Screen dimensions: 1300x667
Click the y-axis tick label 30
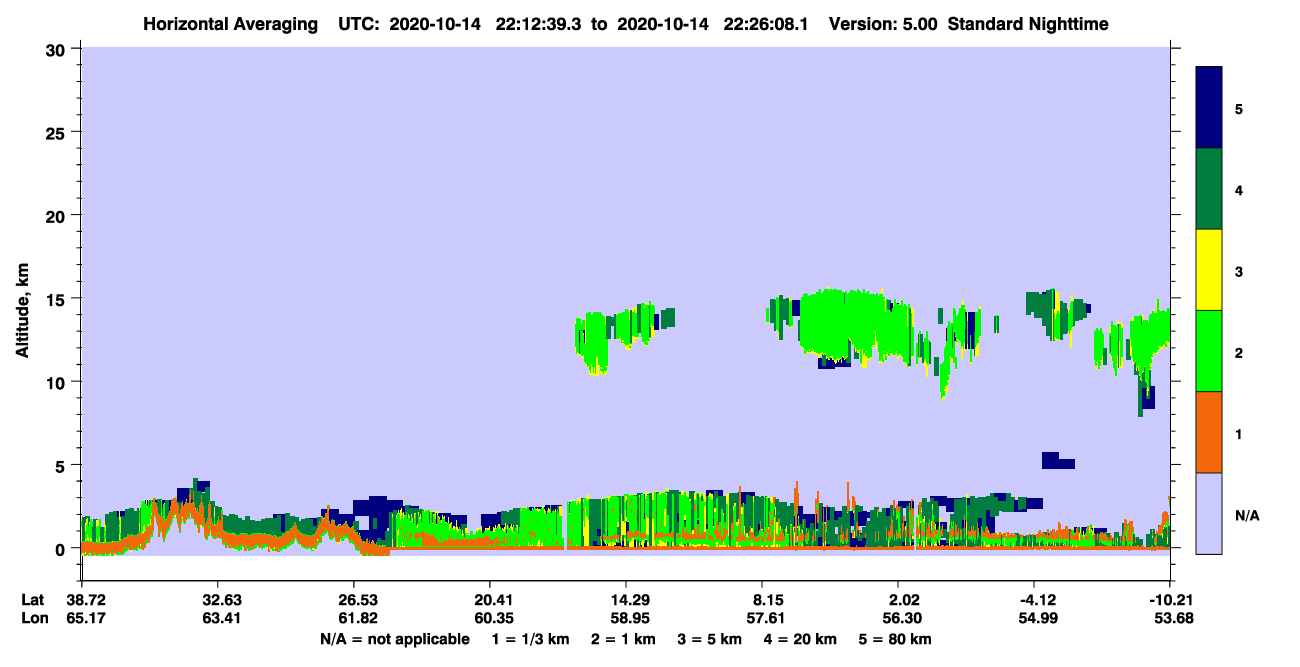click(x=58, y=49)
